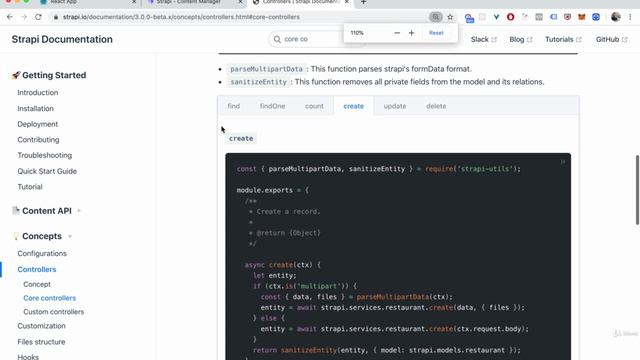This screenshot has height=360, width=640.
Task: Open the Concept sub-item
Action: 37,284
